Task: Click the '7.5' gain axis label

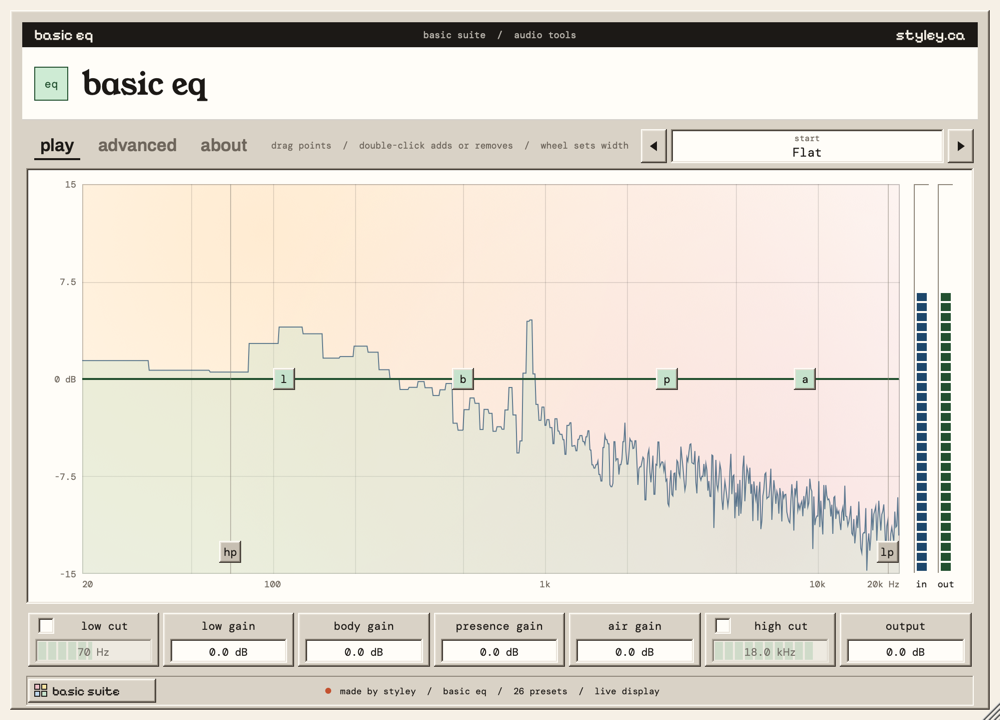Action: tap(68, 282)
